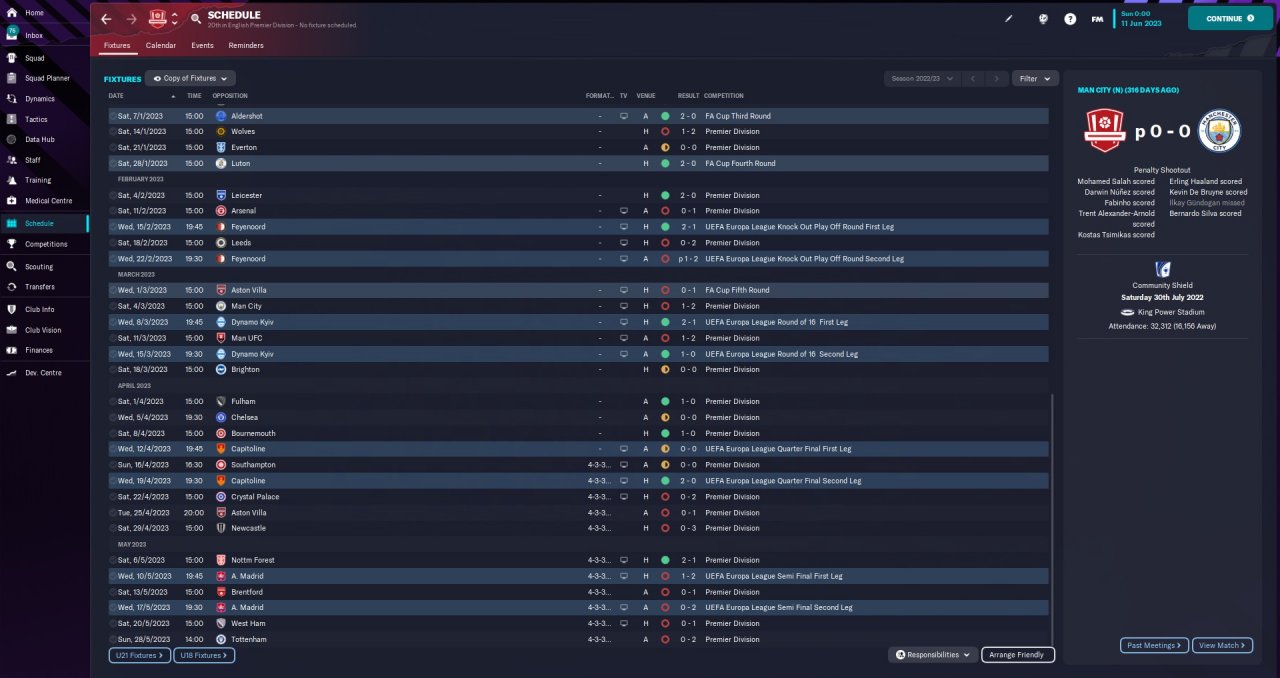
Task: Open the Squad Planner from the sidebar
Action: [x=47, y=78]
